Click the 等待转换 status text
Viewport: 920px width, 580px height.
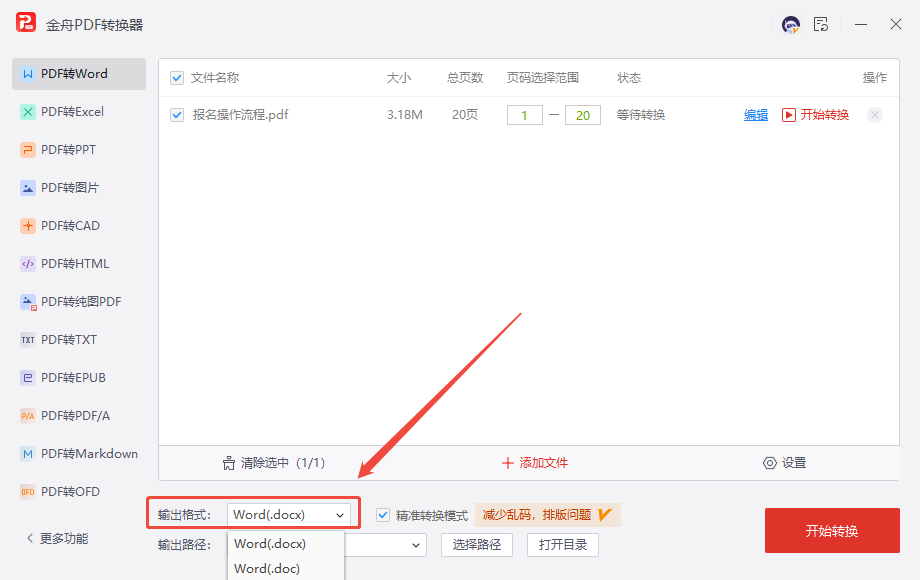point(641,115)
